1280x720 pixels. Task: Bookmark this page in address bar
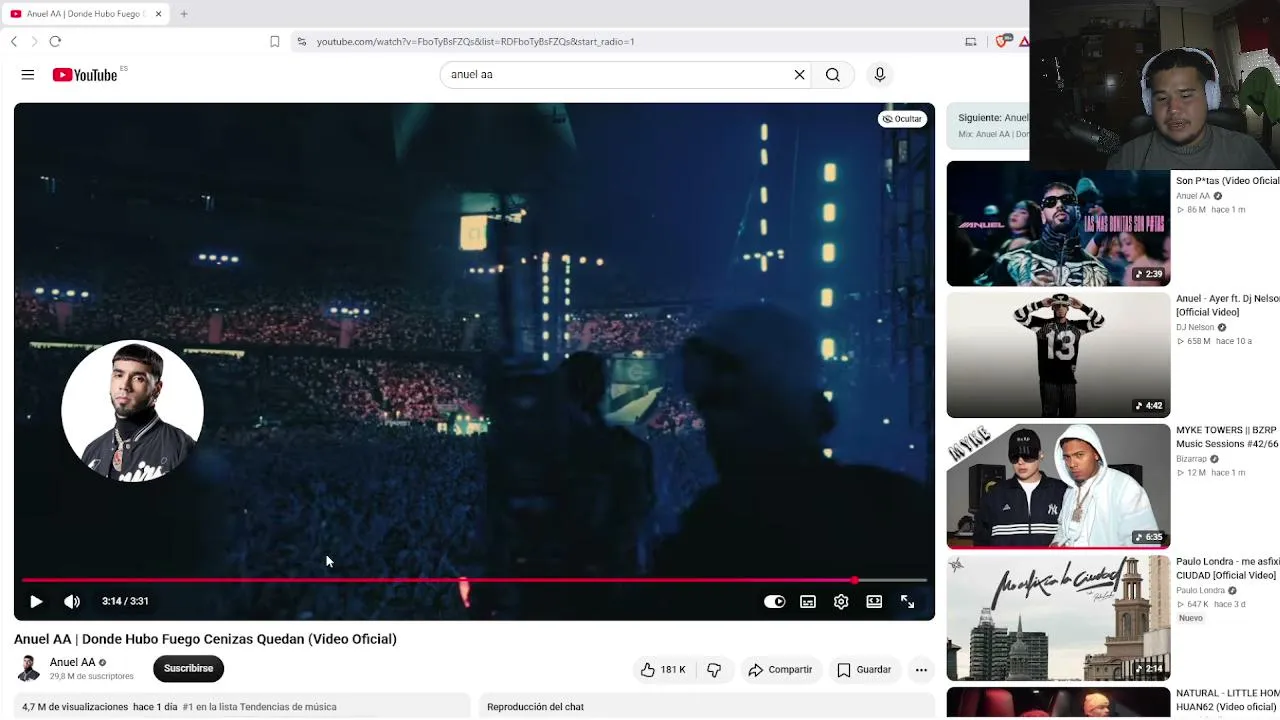274,41
